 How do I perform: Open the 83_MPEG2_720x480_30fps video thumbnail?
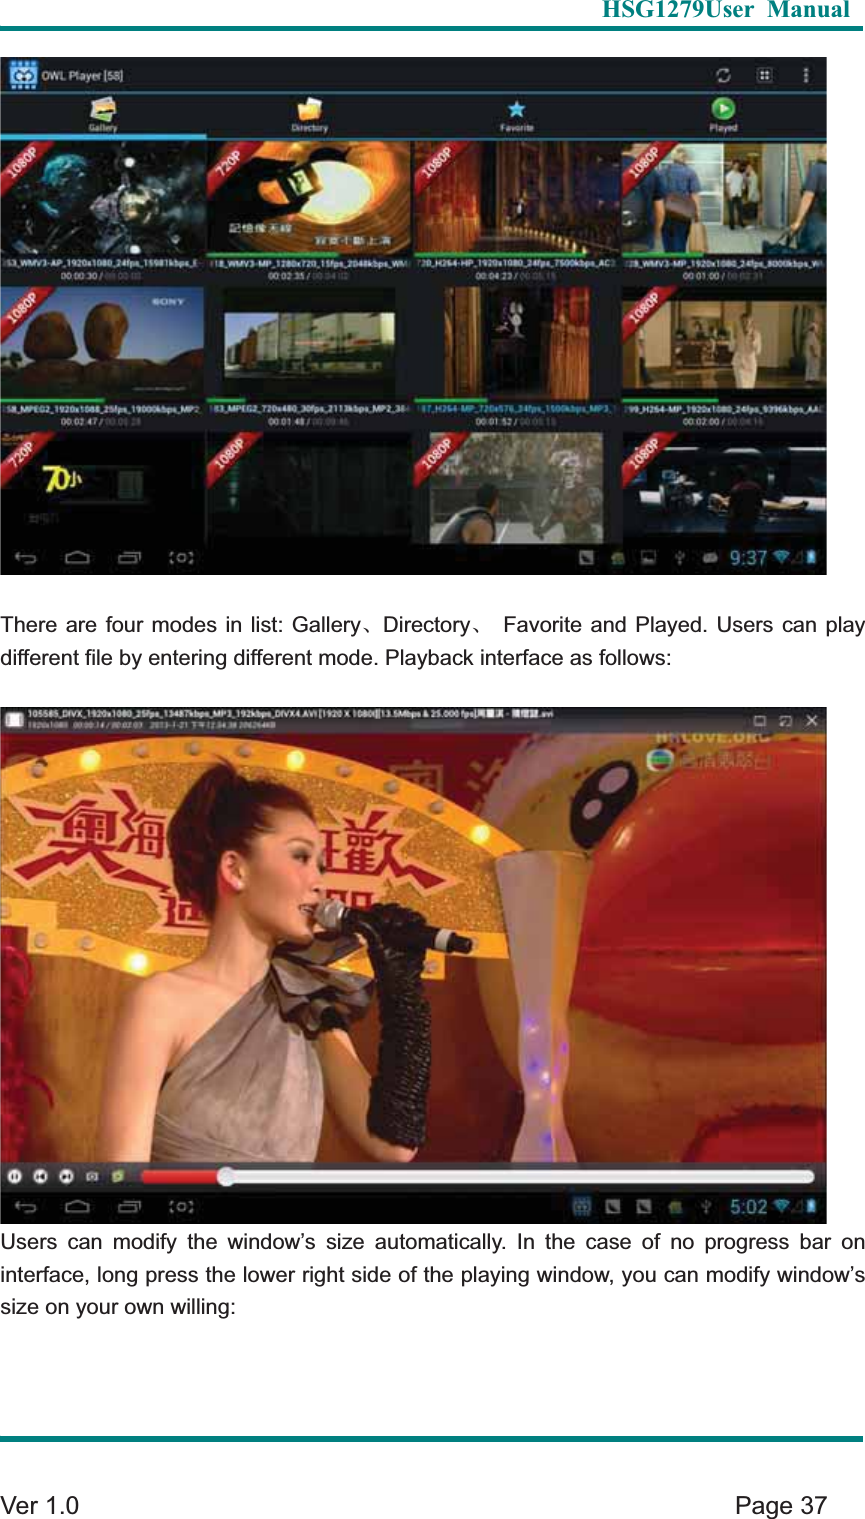click(x=310, y=343)
